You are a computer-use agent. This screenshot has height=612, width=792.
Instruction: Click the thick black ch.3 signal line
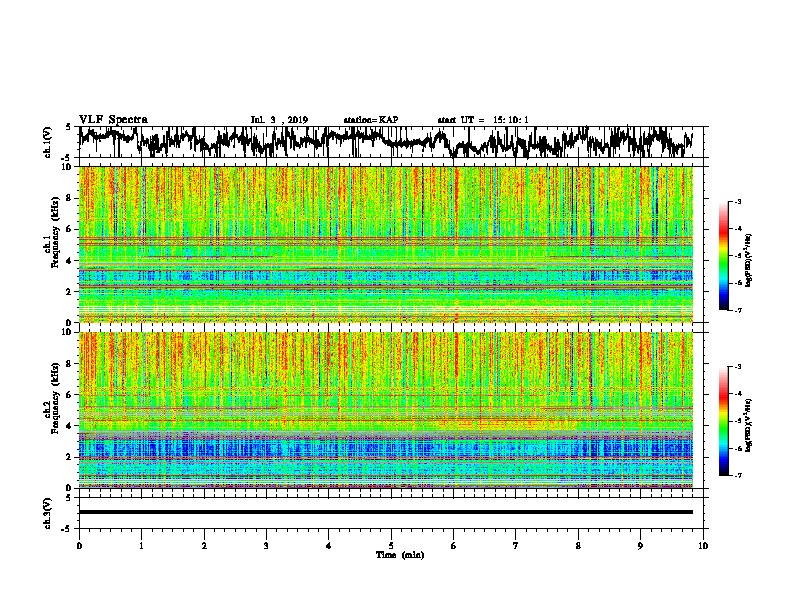[386, 512]
